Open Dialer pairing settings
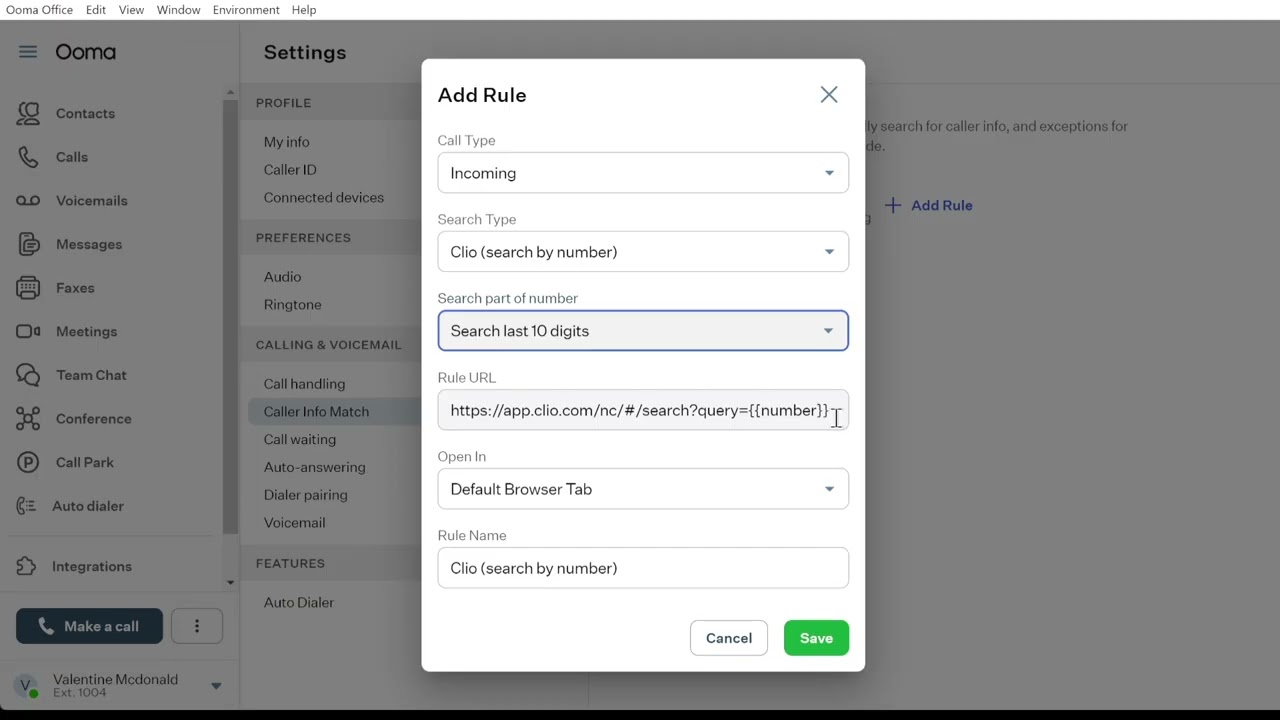The width and height of the screenshot is (1280, 720). (305, 495)
